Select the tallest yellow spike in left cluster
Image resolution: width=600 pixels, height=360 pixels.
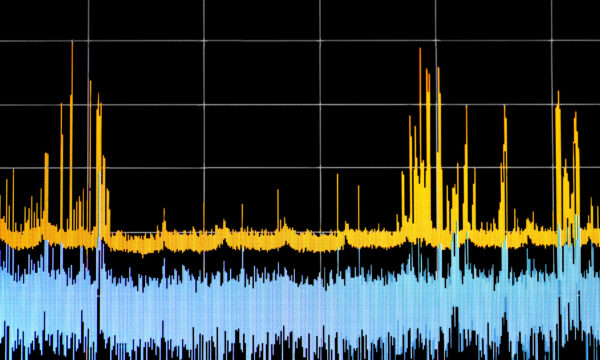pos(72,136)
